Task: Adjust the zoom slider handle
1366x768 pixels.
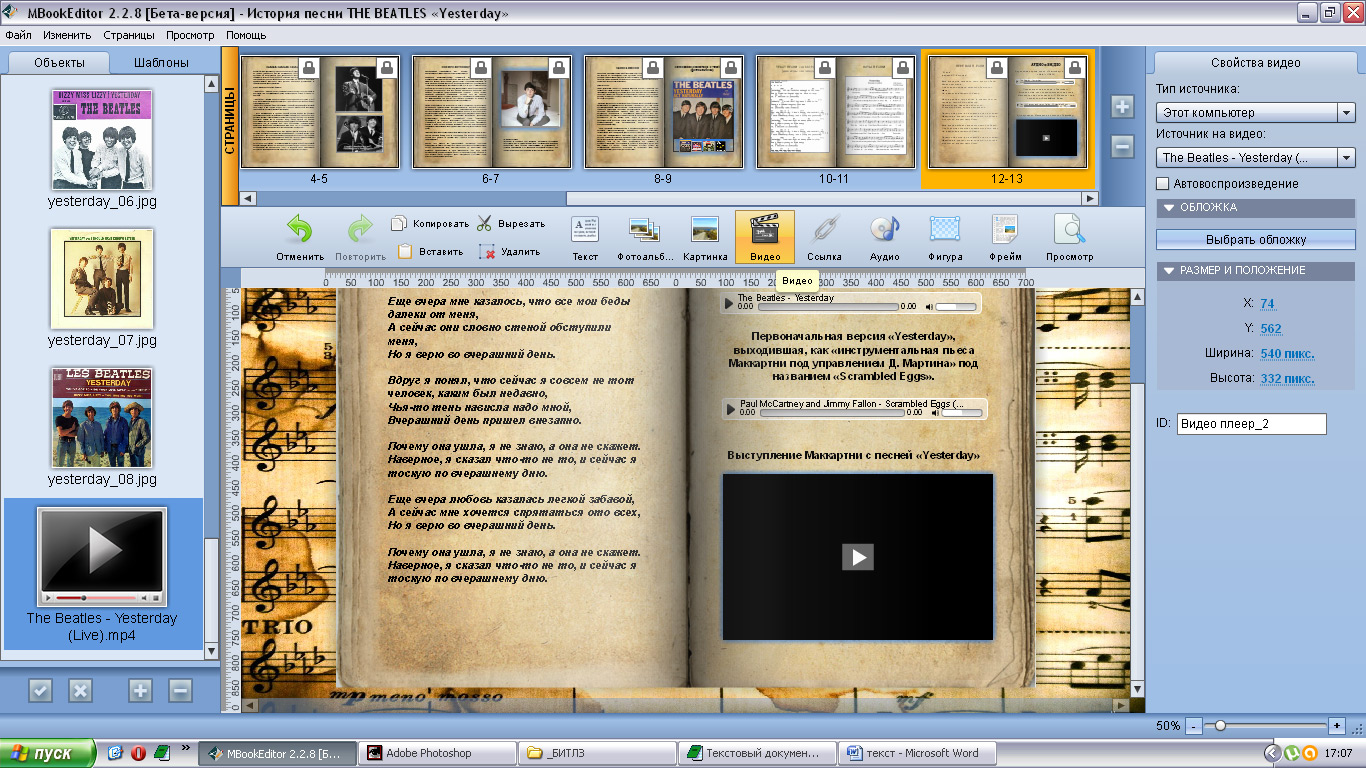Action: click(x=1220, y=725)
